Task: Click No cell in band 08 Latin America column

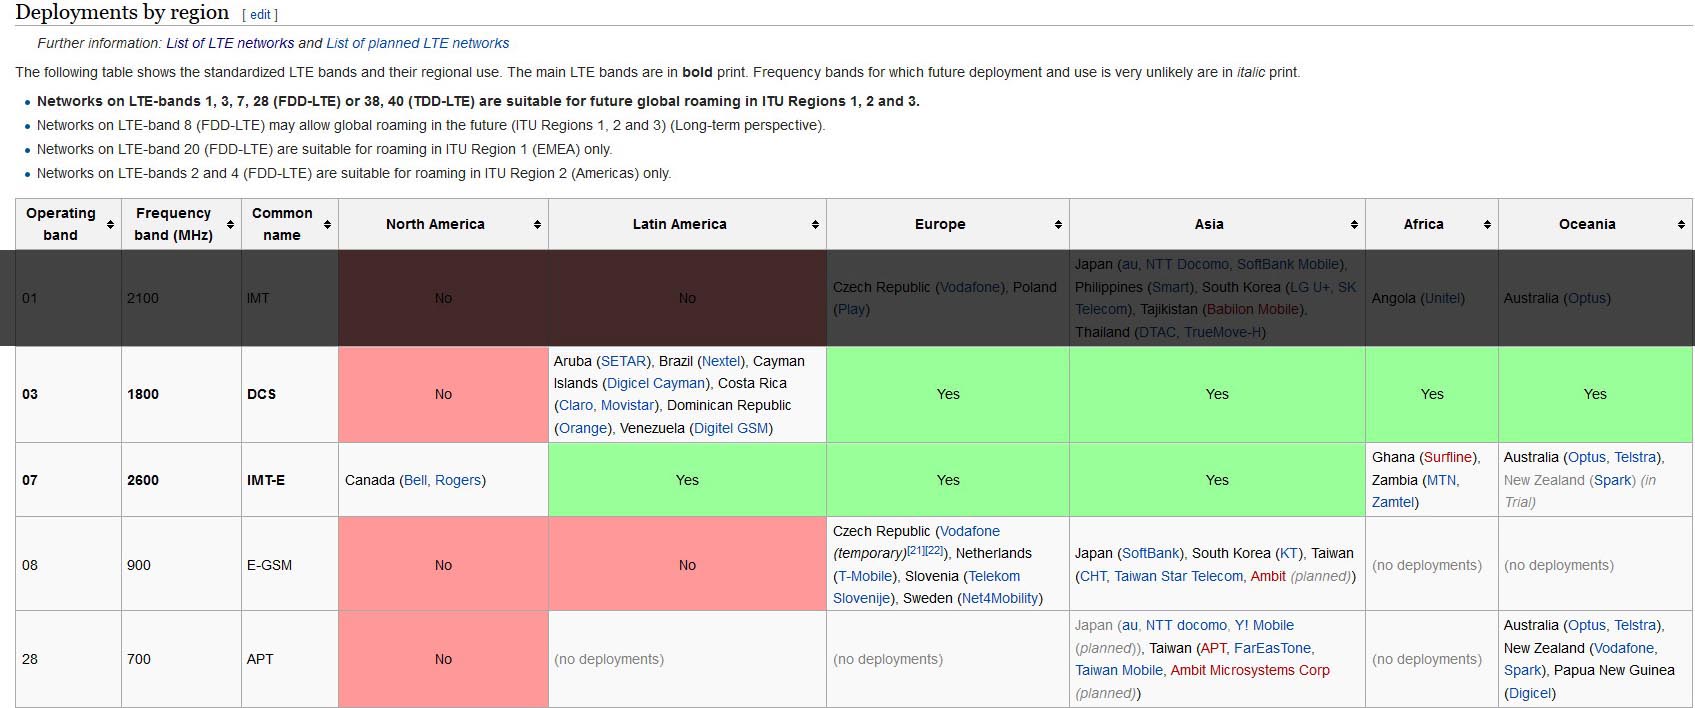Action: tap(687, 565)
